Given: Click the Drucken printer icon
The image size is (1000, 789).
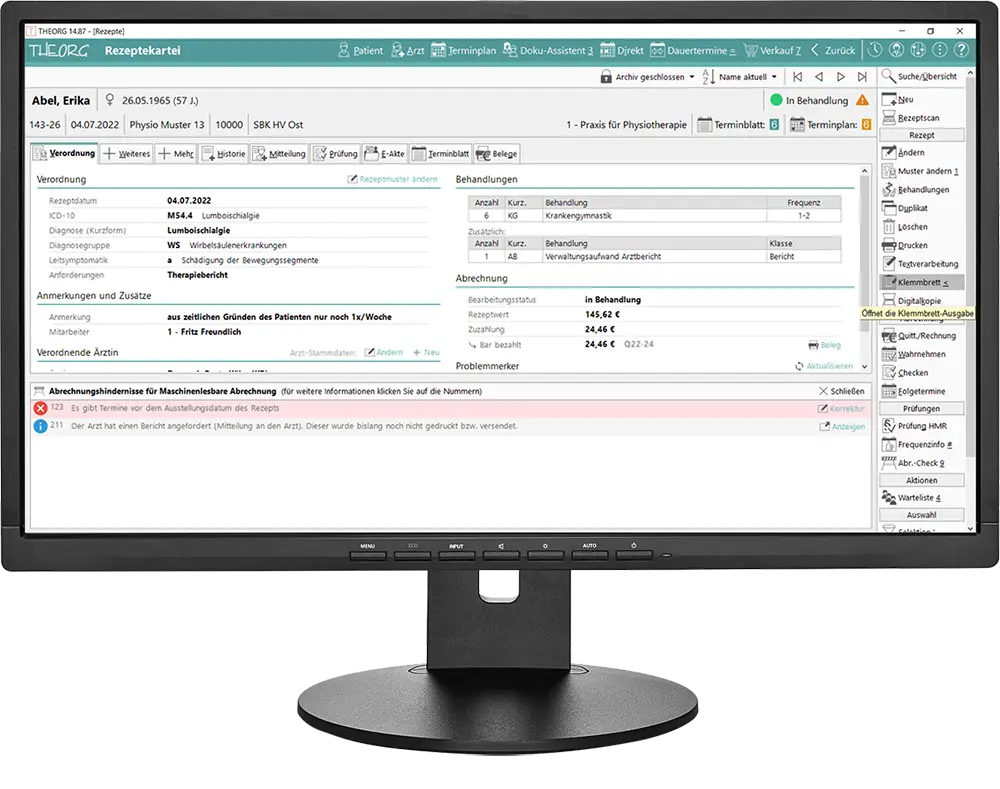Looking at the screenshot, I should click(x=890, y=245).
